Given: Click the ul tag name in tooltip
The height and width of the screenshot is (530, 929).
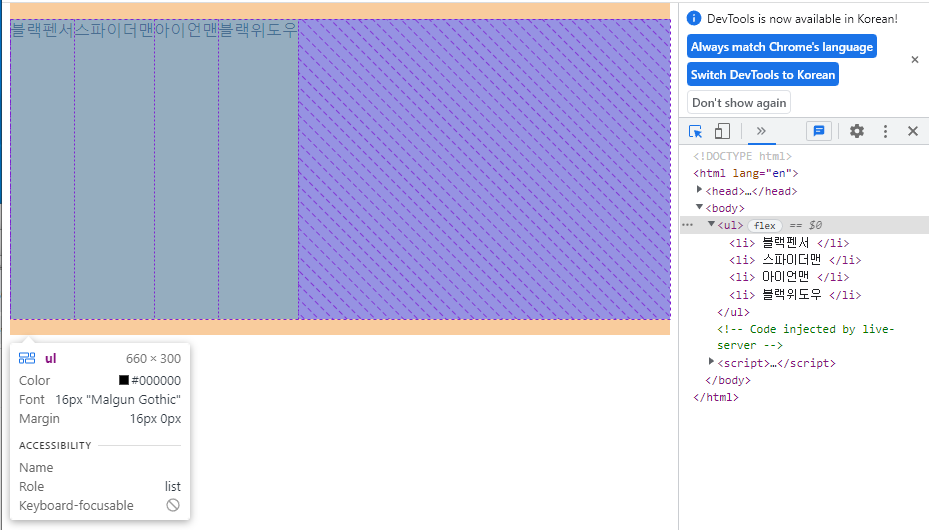Looking at the screenshot, I should 50,358.
